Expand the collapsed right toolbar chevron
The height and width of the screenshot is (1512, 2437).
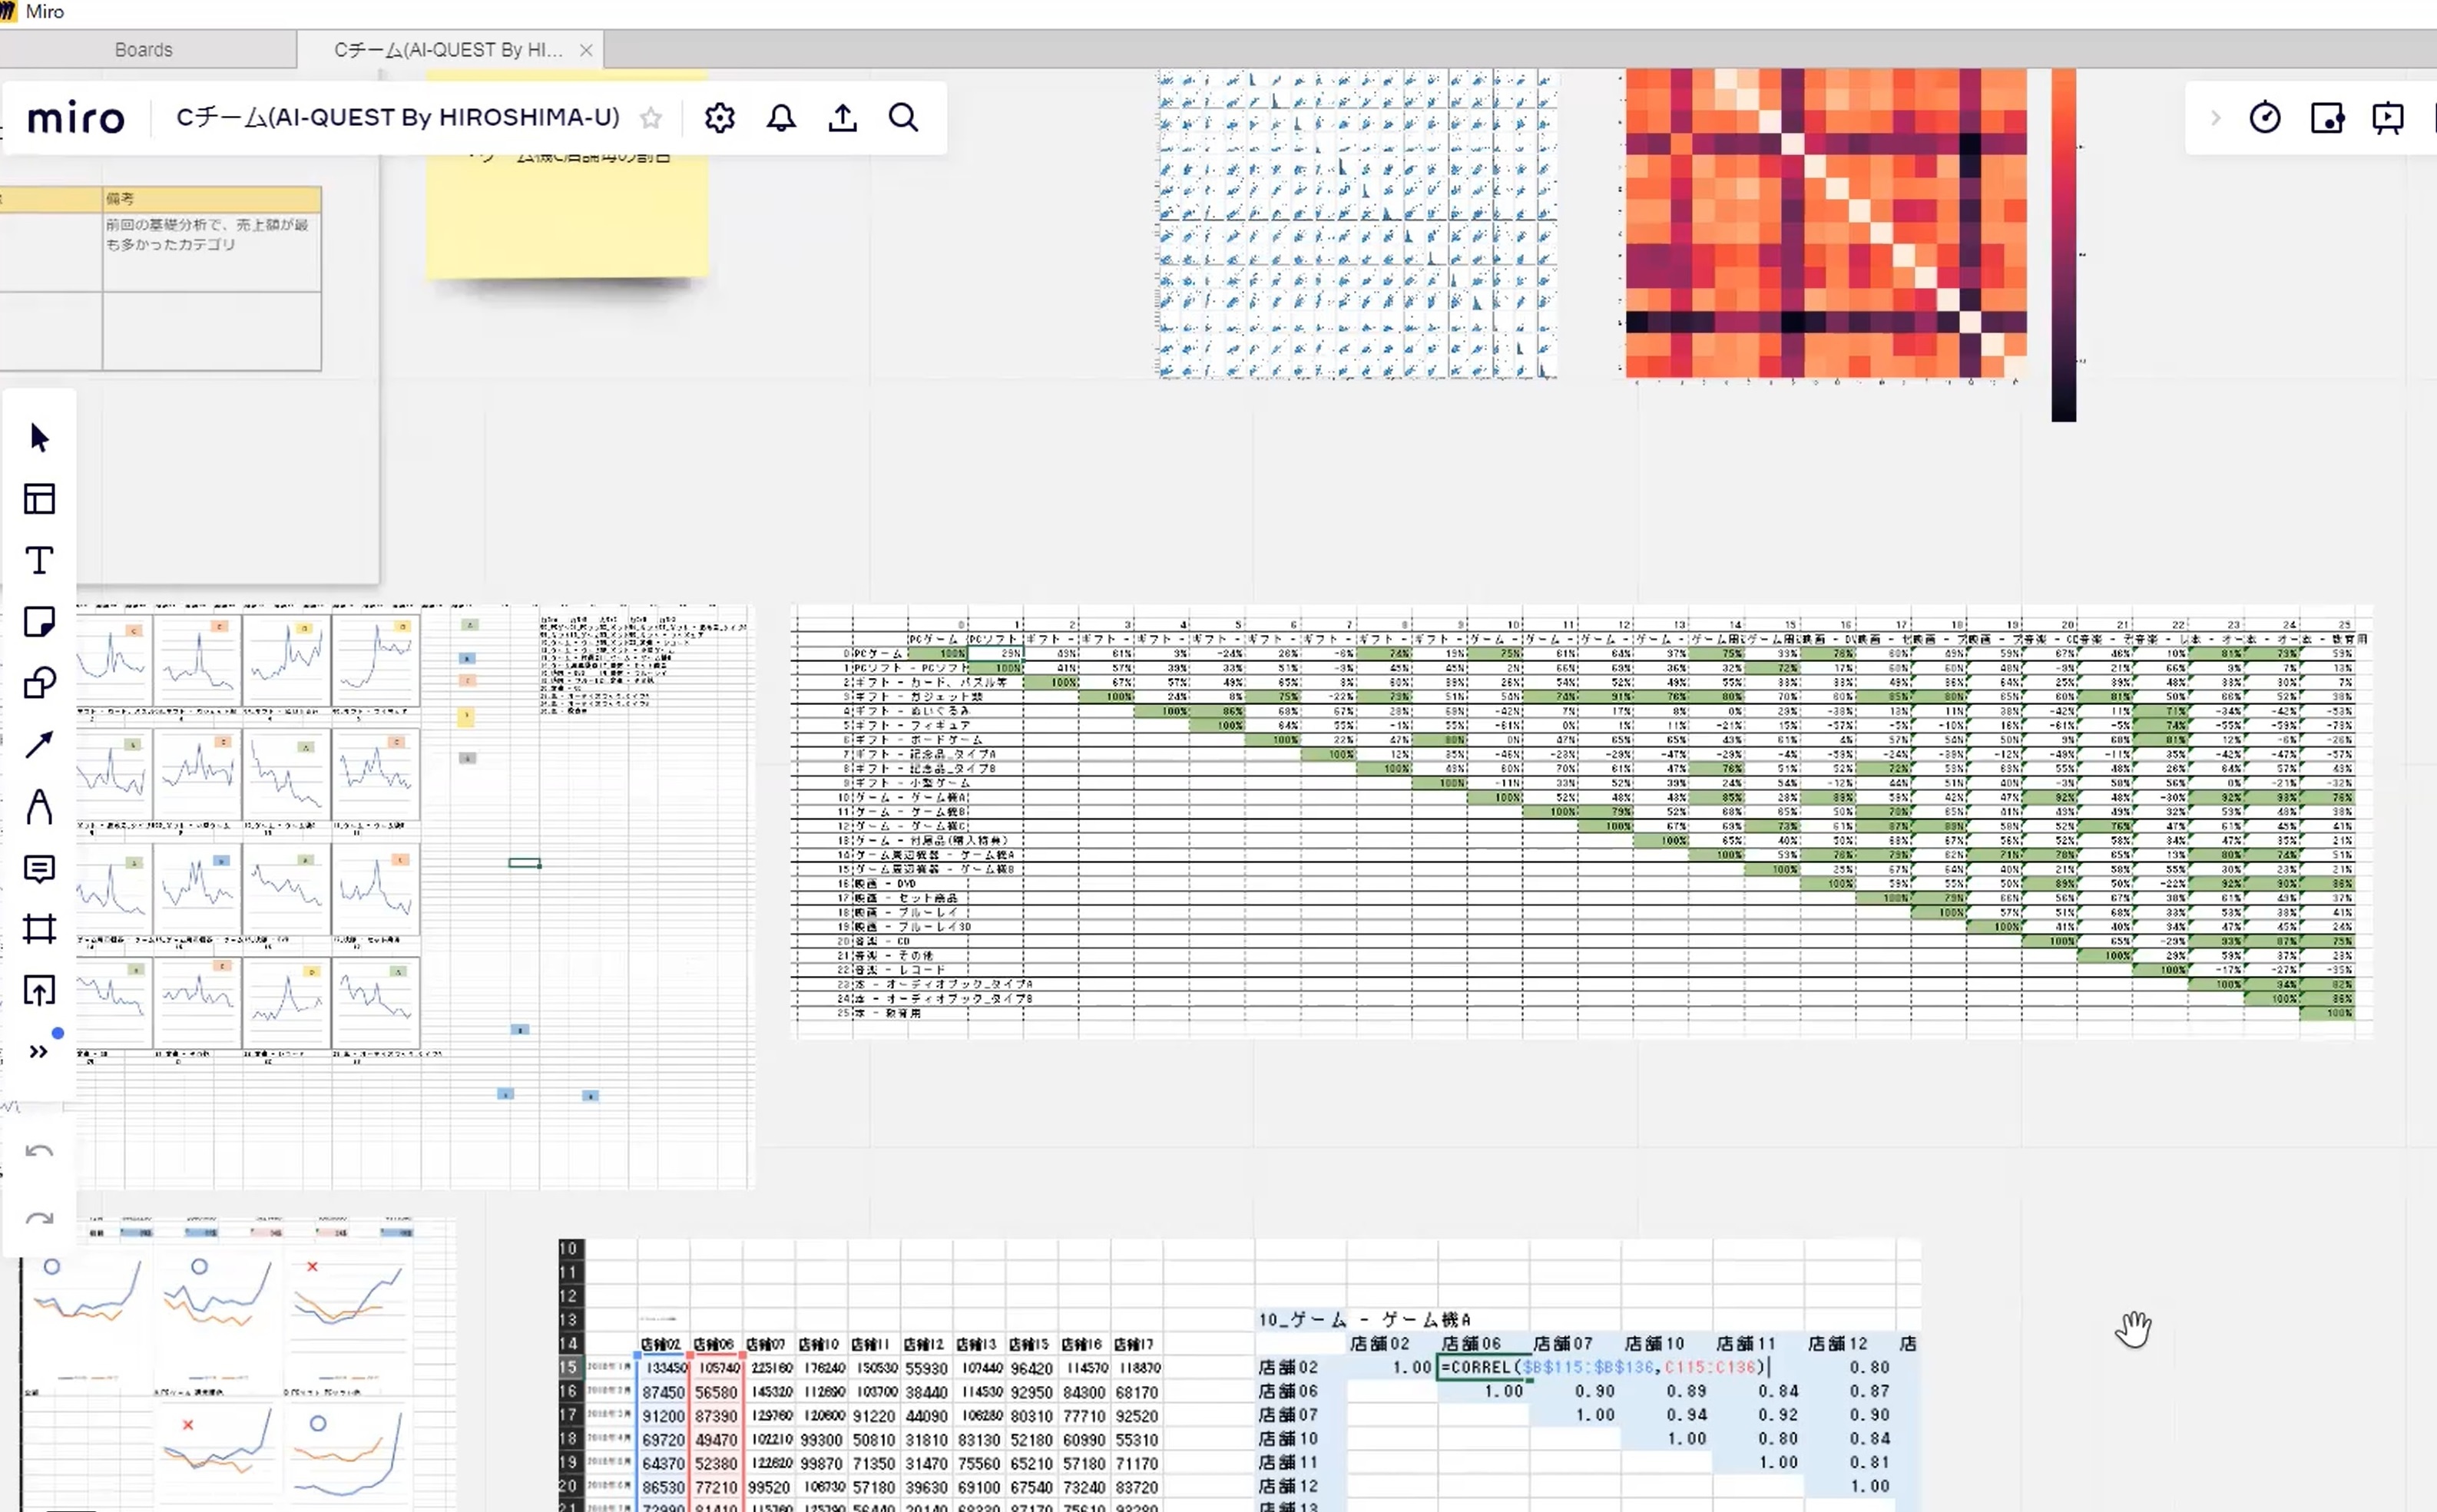tap(2215, 118)
